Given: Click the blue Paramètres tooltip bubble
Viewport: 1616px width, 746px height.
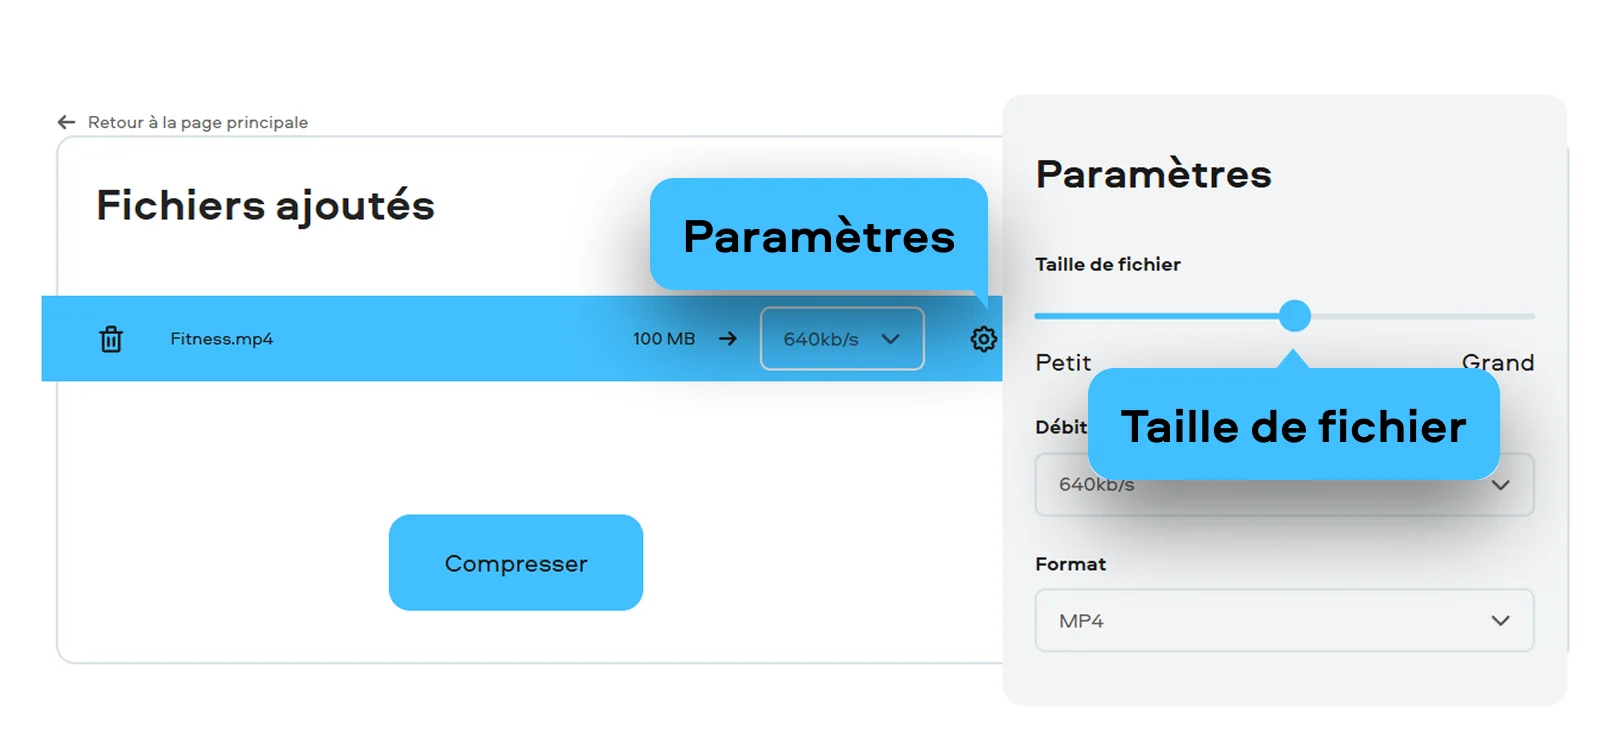Looking at the screenshot, I should [818, 236].
